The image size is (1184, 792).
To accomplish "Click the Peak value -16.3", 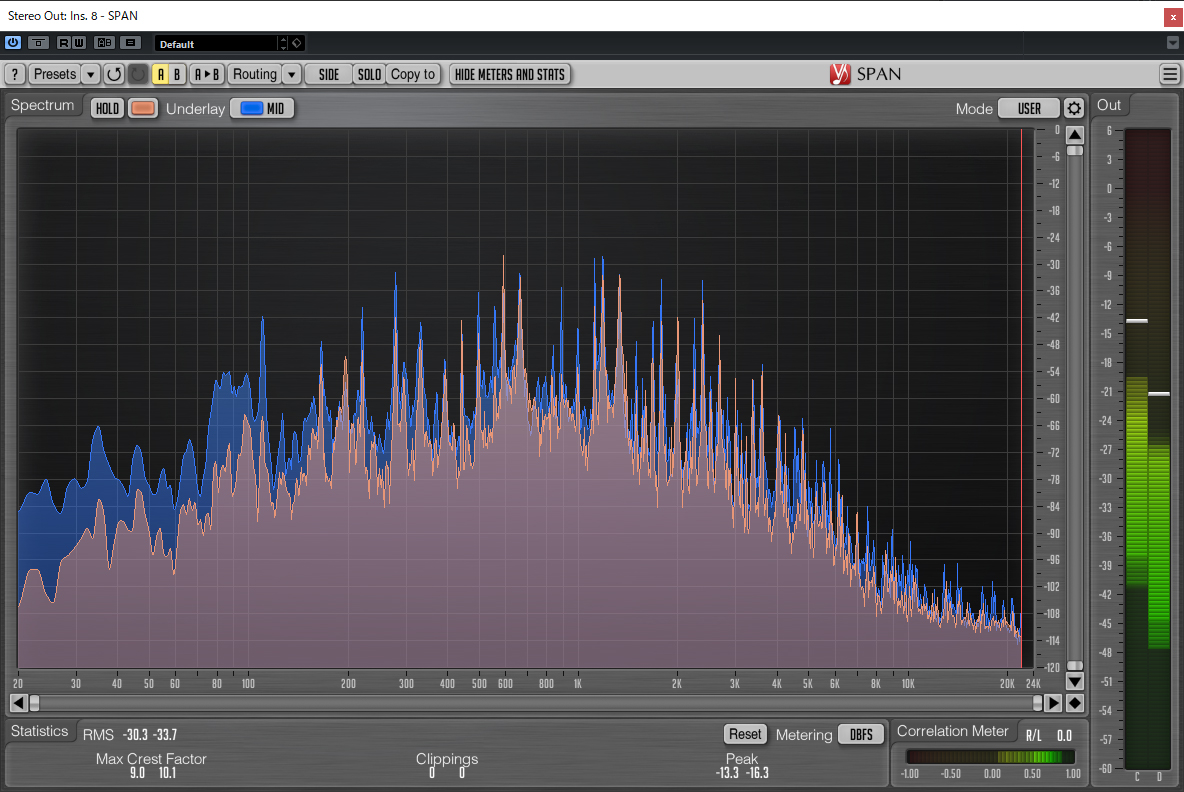I will (757, 773).
